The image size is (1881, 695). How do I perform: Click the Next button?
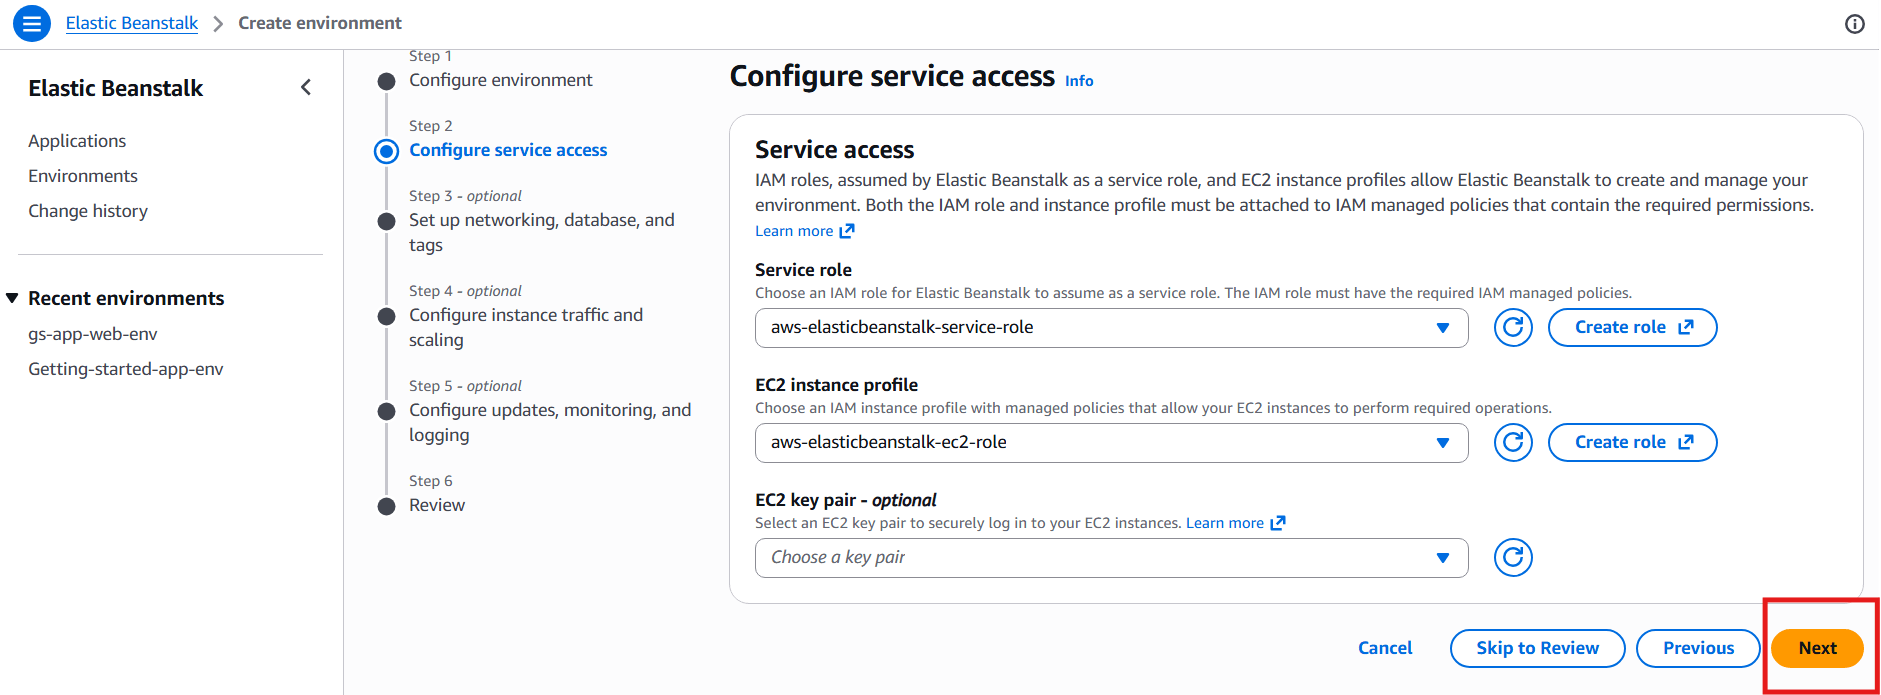point(1816,648)
